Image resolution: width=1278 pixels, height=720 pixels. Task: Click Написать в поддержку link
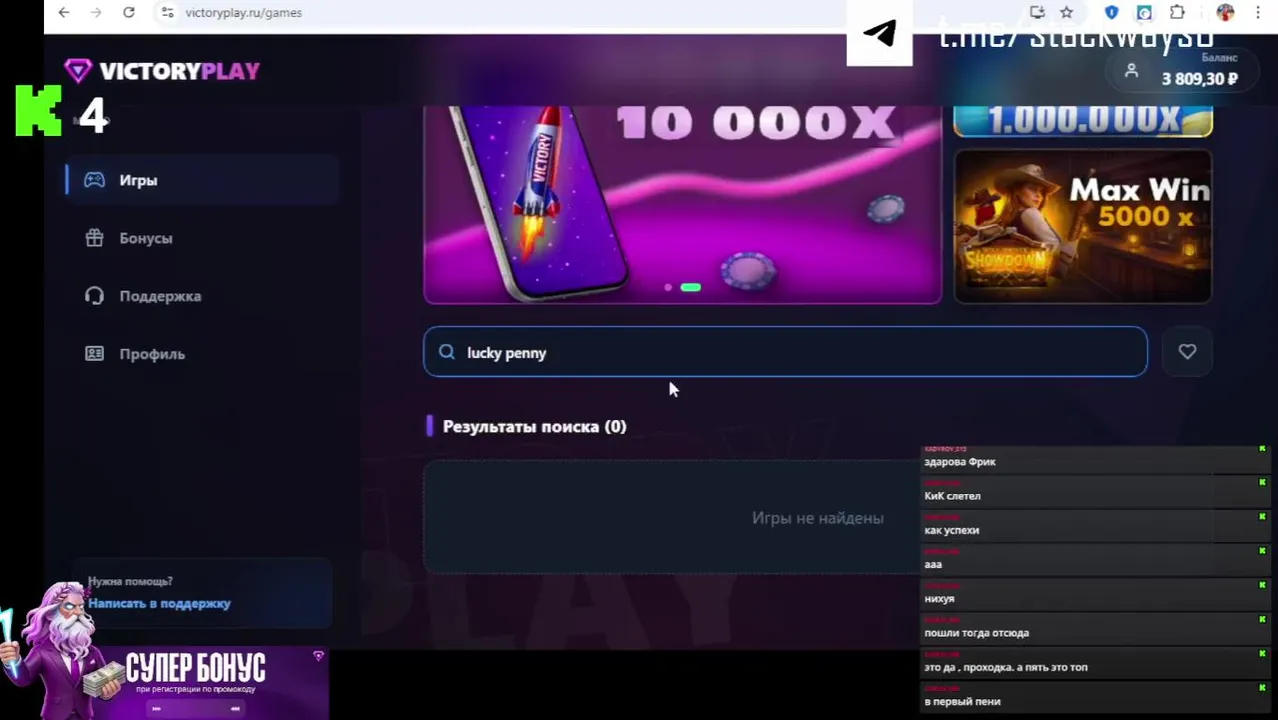click(x=159, y=603)
